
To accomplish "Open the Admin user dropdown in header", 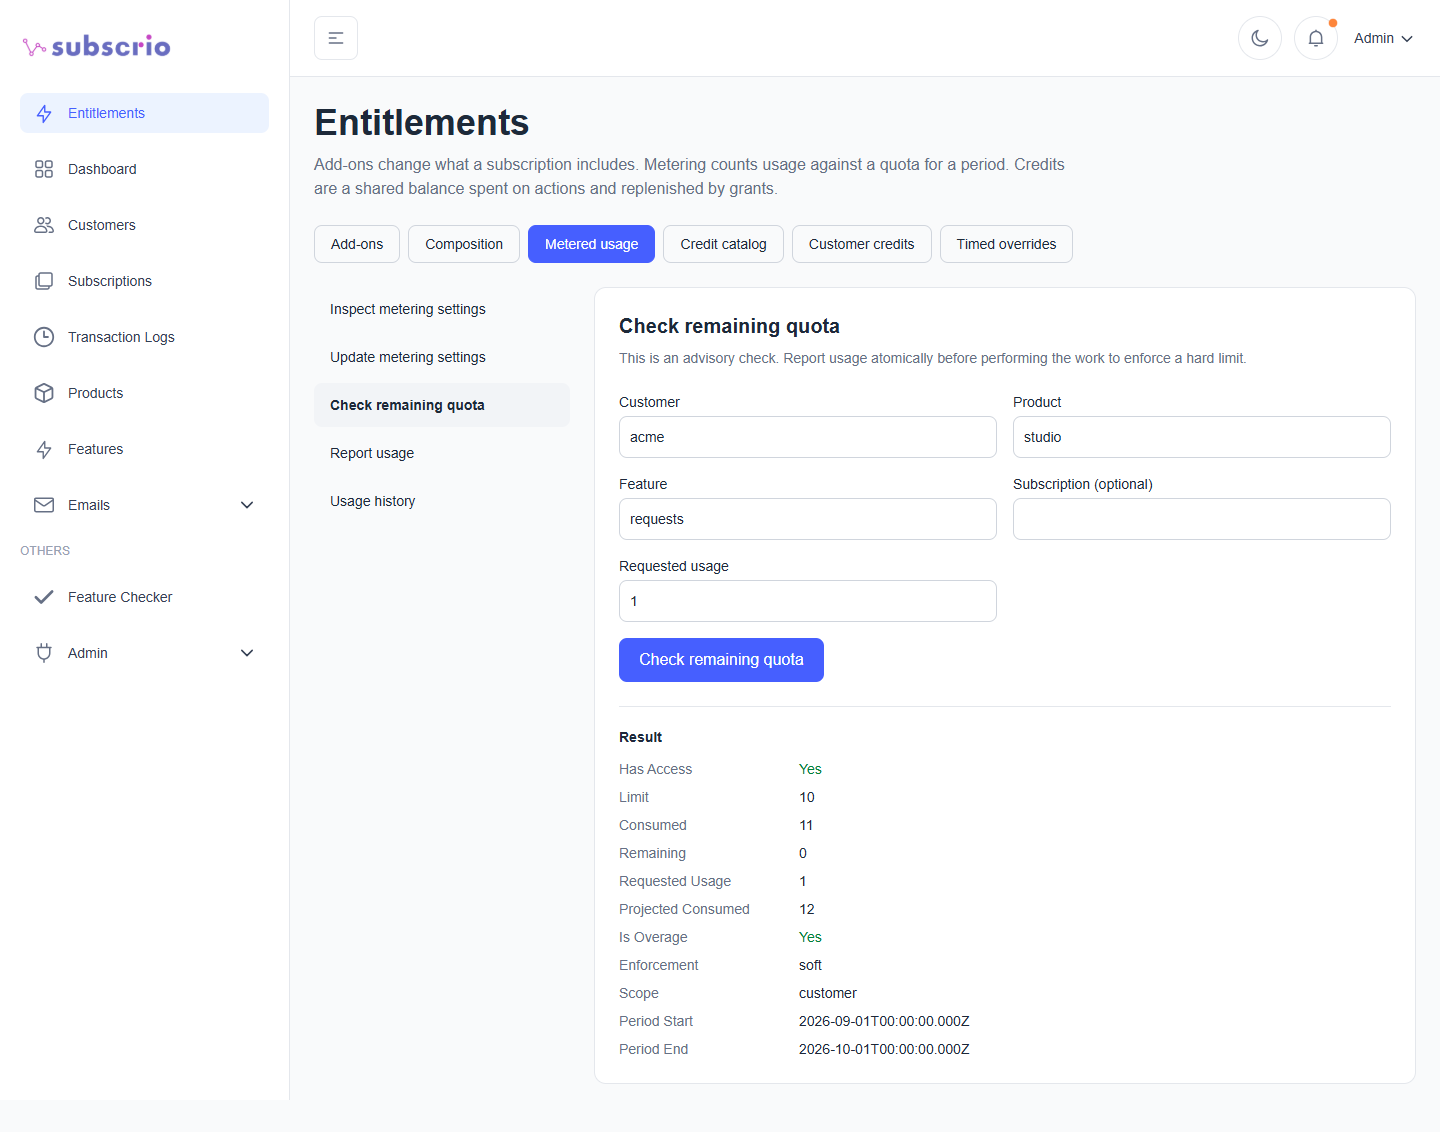I will (1383, 38).
